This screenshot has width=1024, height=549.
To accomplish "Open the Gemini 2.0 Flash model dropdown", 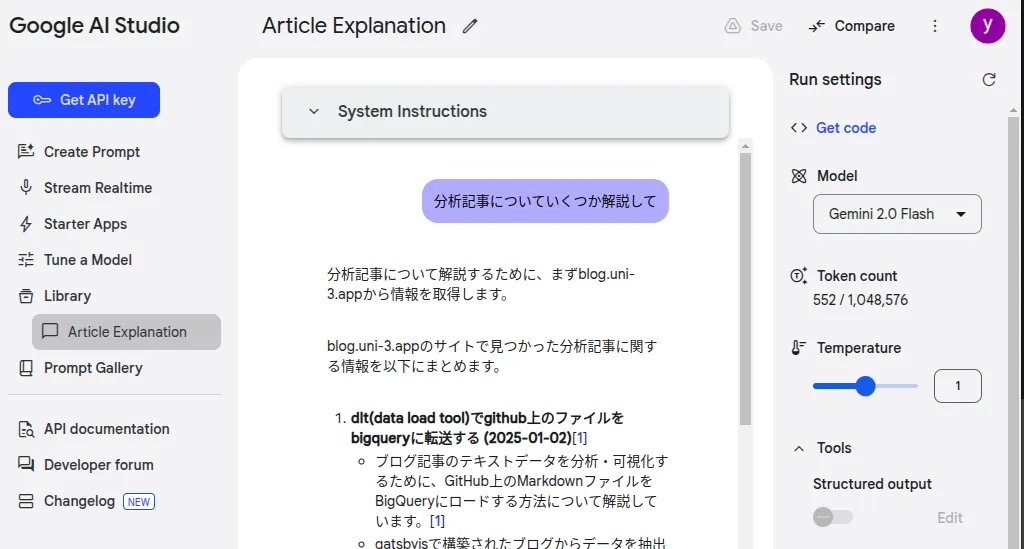I will 897,214.
